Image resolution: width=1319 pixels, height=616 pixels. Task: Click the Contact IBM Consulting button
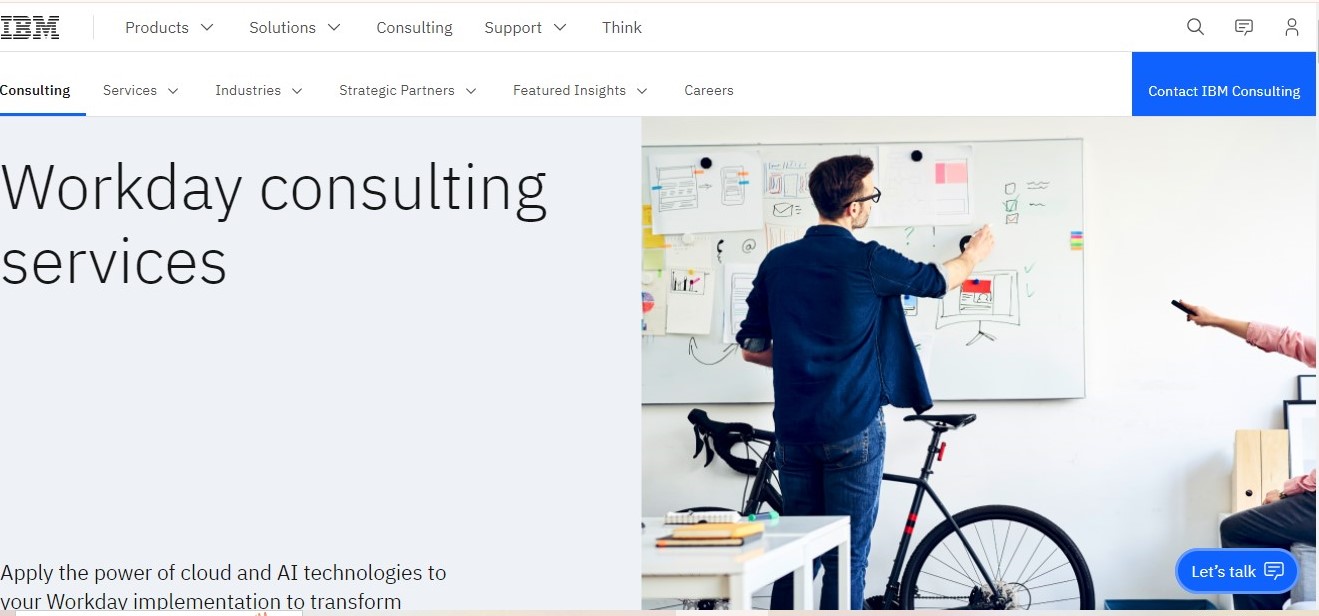click(x=1224, y=91)
